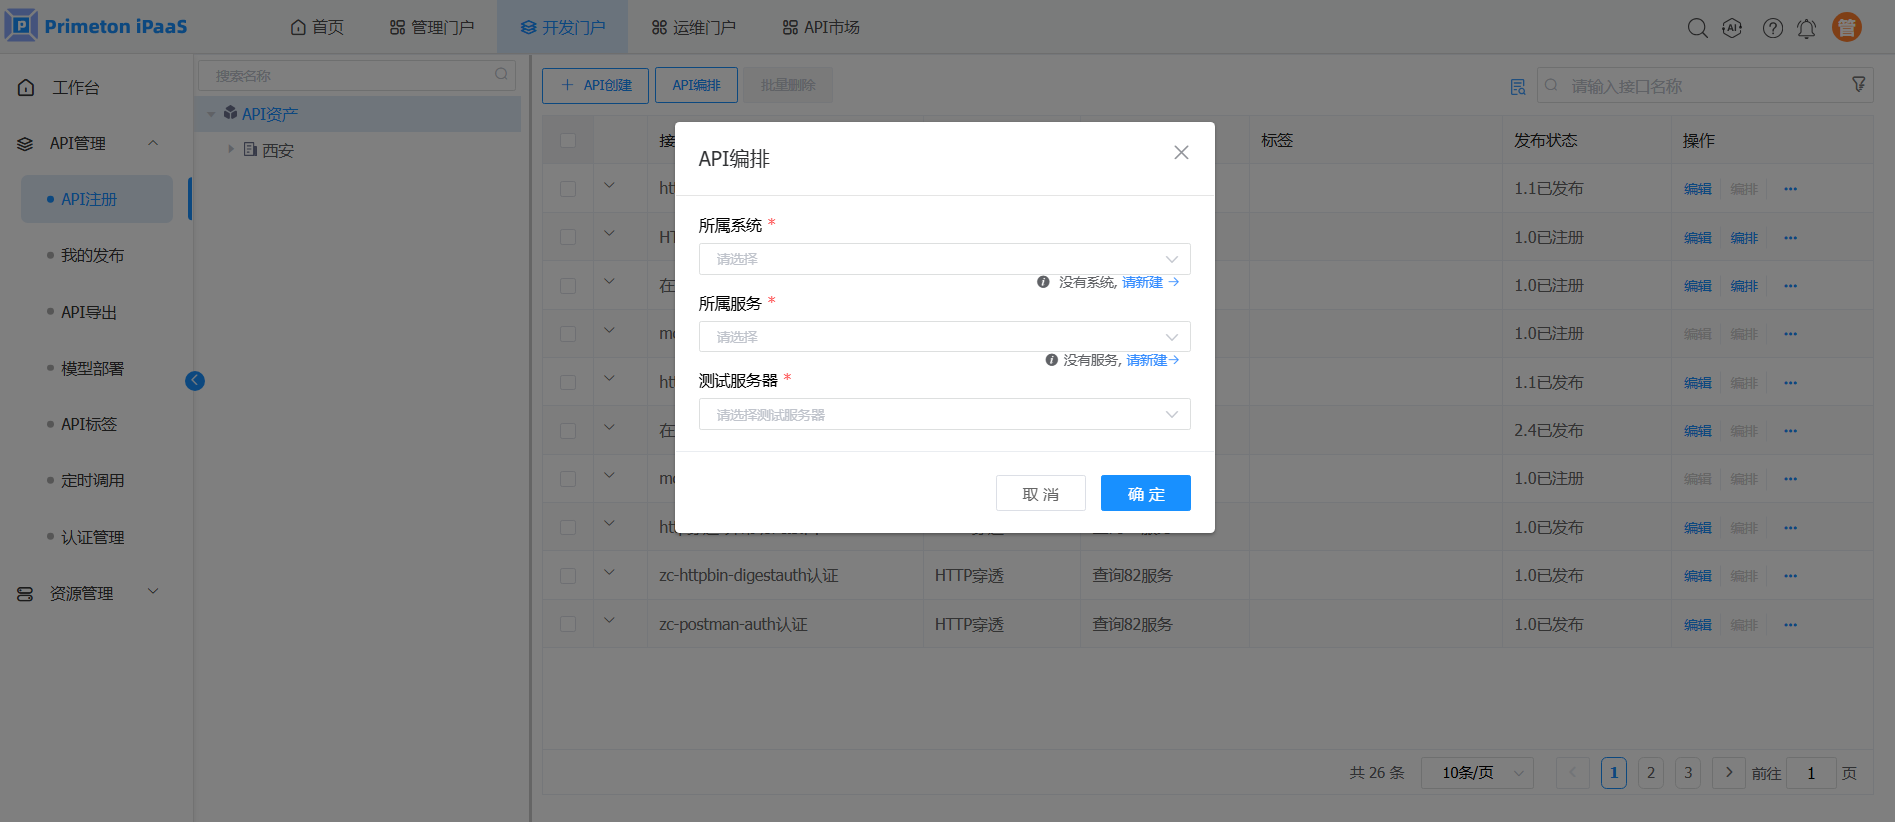The height and width of the screenshot is (822, 1895).
Task: Click the 确定 button in dialog
Action: tap(1145, 493)
